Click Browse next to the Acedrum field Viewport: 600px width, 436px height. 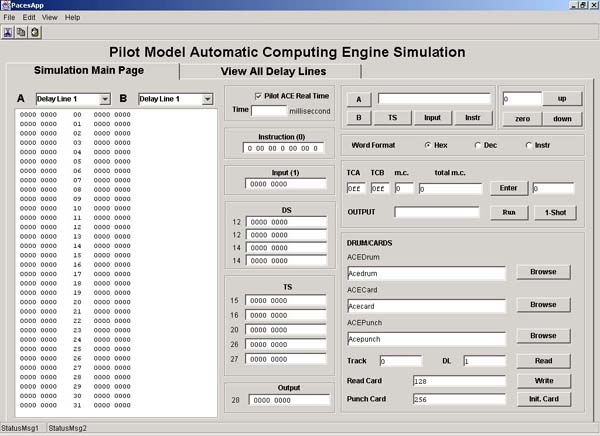click(543, 271)
